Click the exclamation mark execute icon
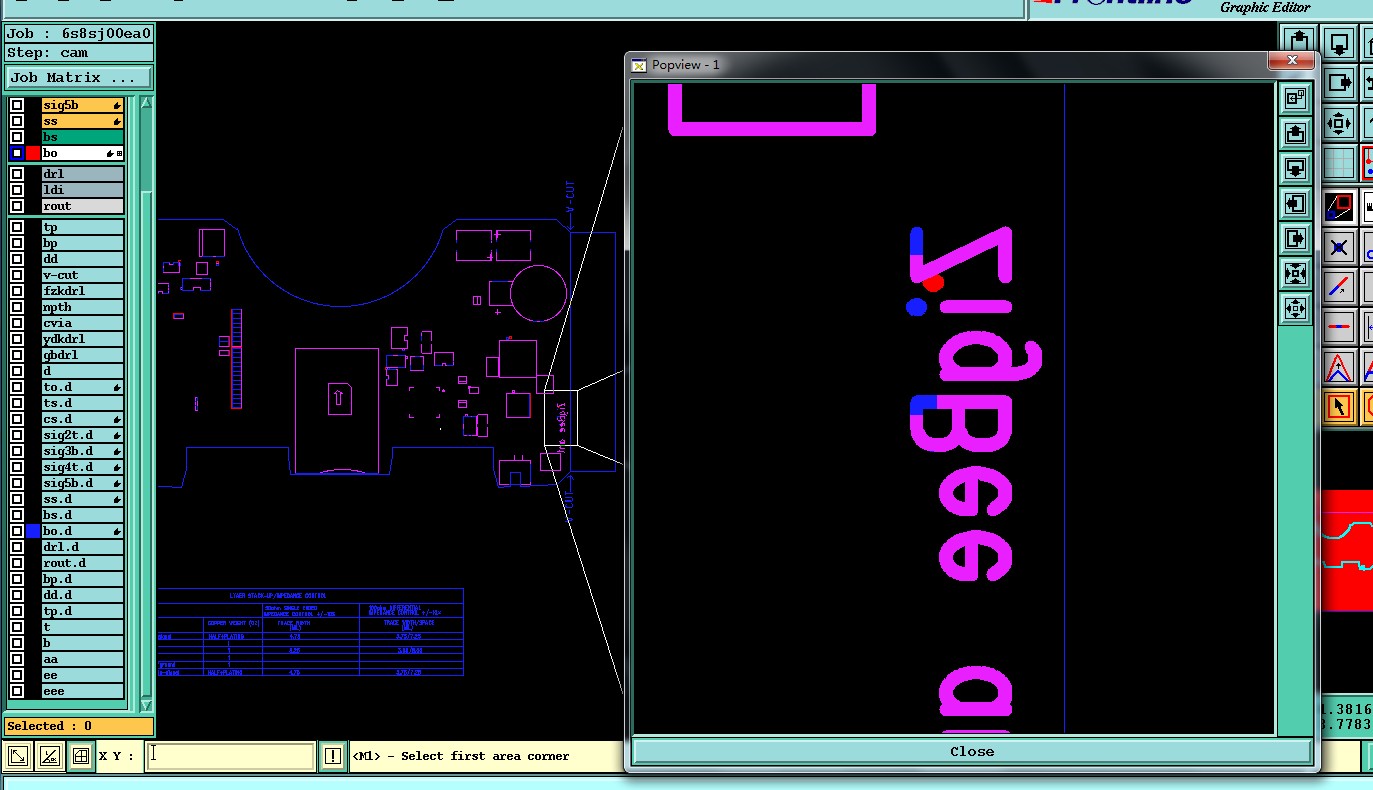The image size is (1373, 790). (x=332, y=757)
